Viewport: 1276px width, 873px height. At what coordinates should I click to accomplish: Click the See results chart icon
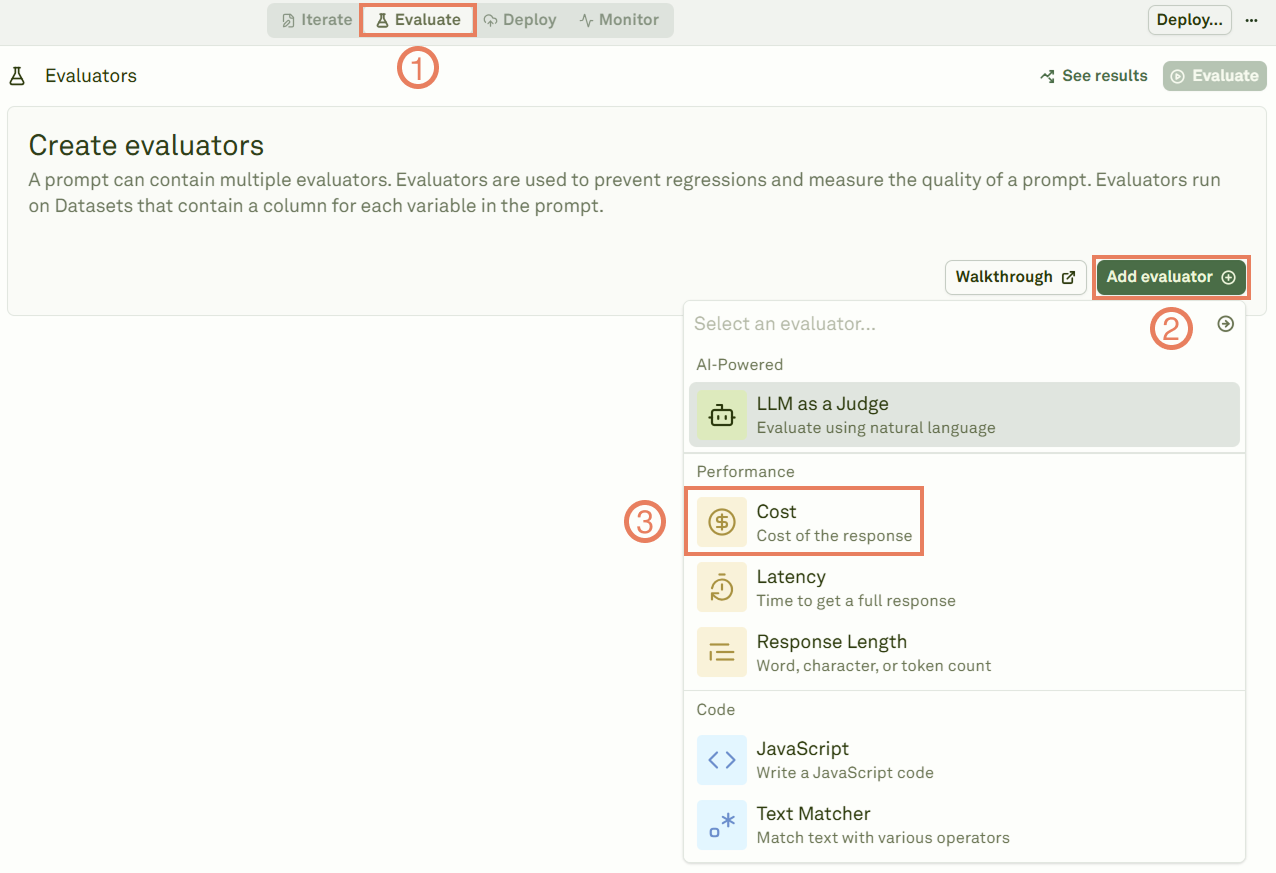point(1046,75)
